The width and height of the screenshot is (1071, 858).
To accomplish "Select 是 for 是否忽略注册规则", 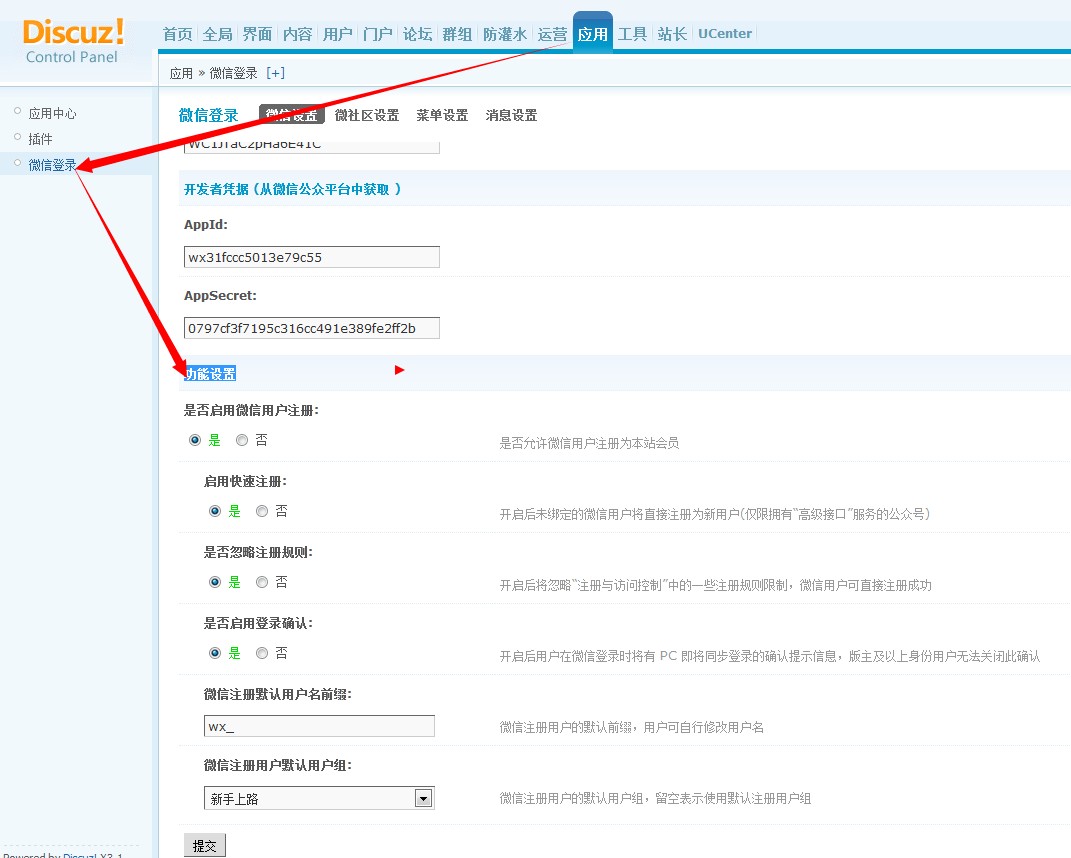I will click(x=215, y=582).
